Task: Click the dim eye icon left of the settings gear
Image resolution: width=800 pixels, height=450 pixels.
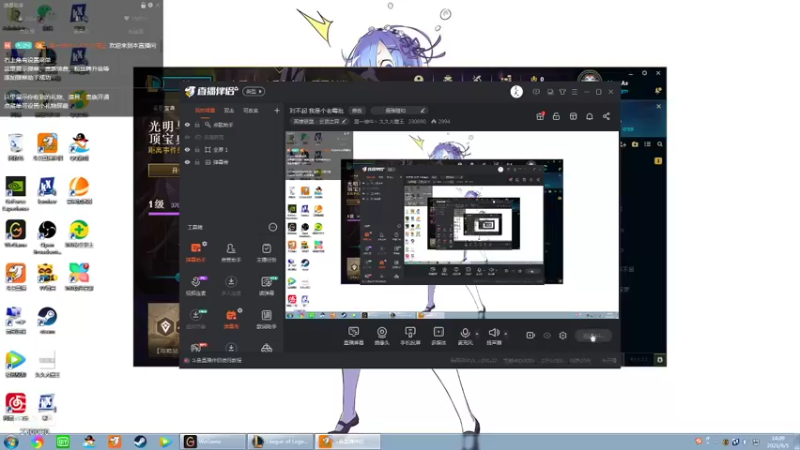Action: click(547, 335)
